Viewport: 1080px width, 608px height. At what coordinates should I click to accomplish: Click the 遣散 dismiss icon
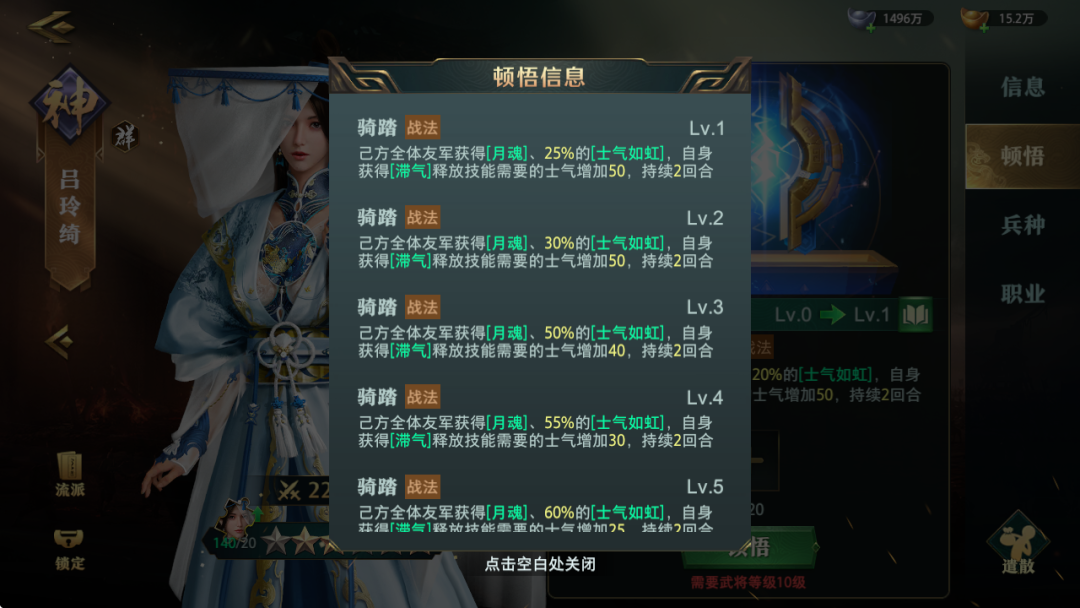point(1018,544)
